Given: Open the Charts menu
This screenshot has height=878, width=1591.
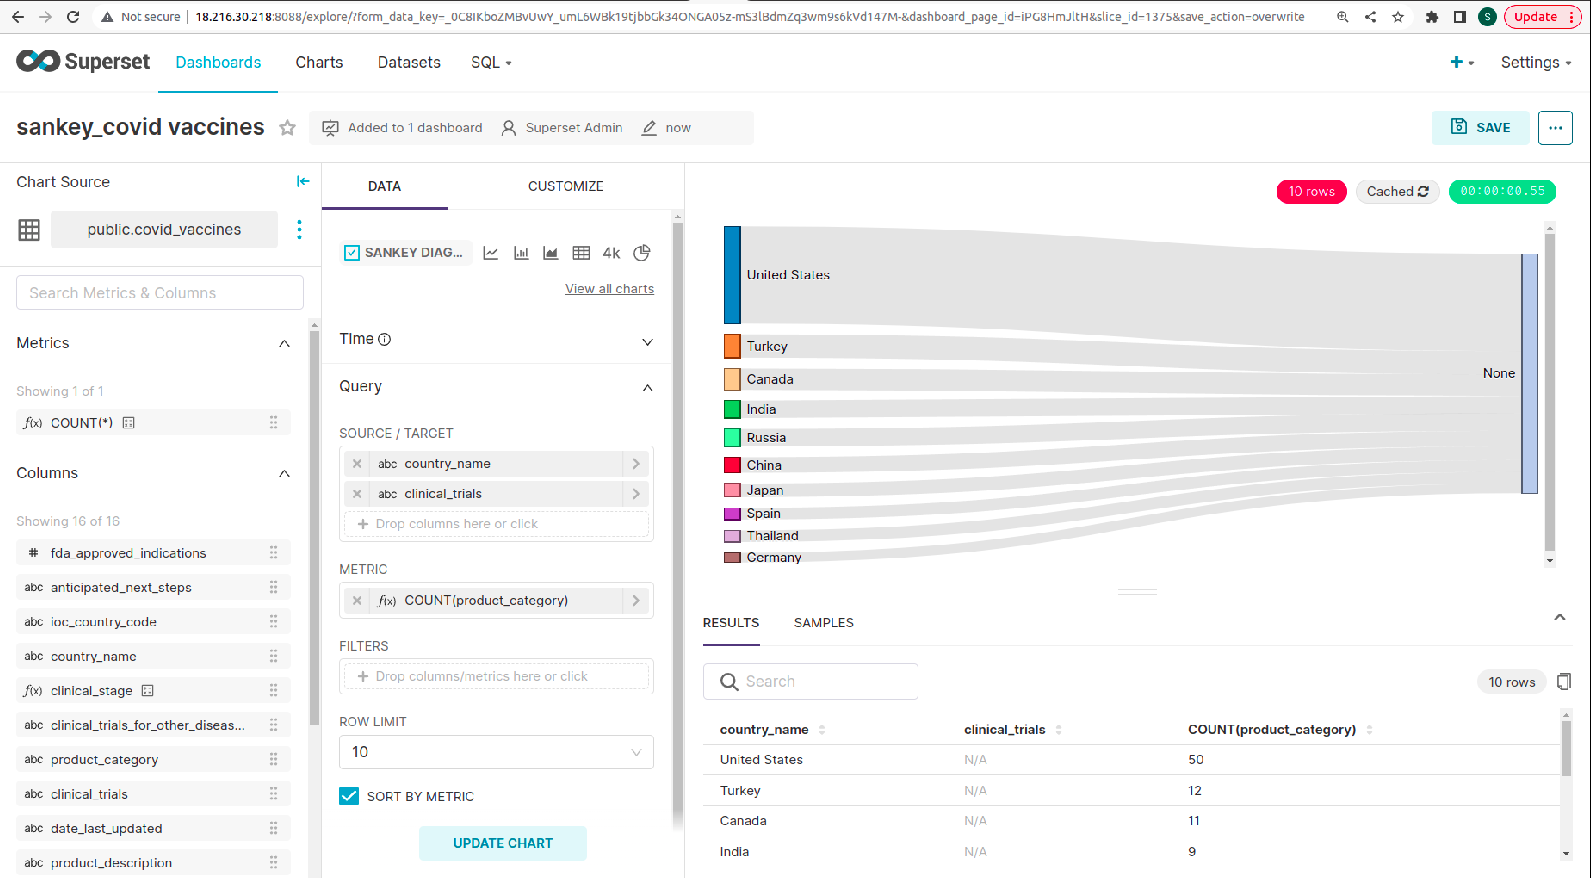Looking at the screenshot, I should point(319,62).
